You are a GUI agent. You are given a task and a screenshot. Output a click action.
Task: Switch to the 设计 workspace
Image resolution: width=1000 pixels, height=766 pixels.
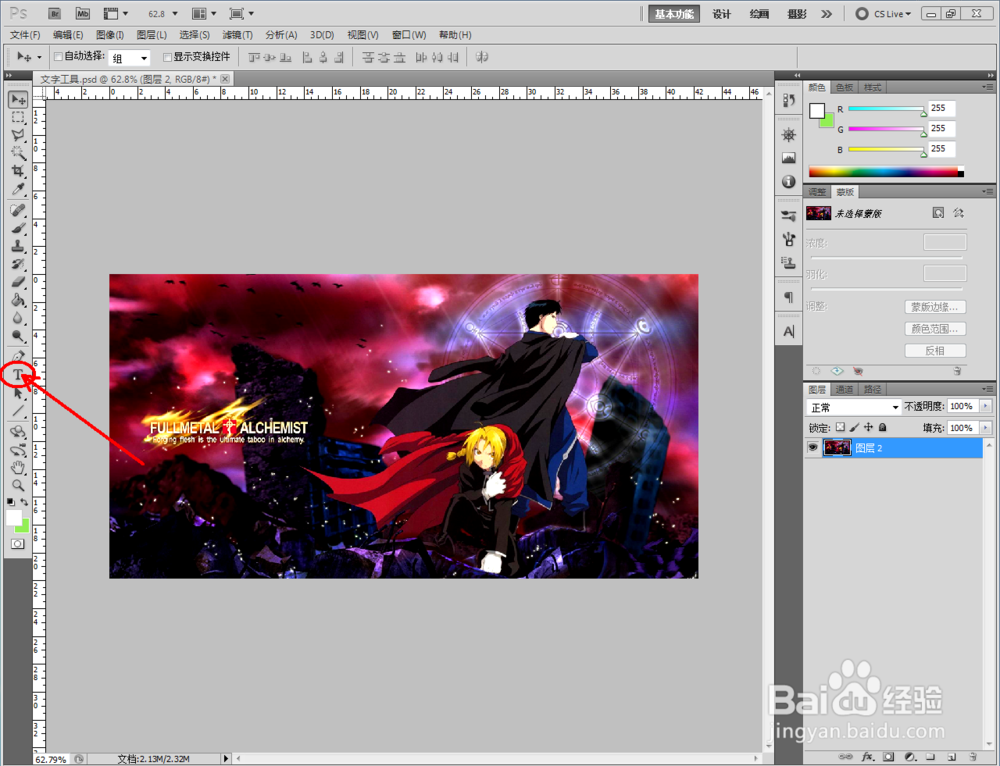[x=721, y=14]
